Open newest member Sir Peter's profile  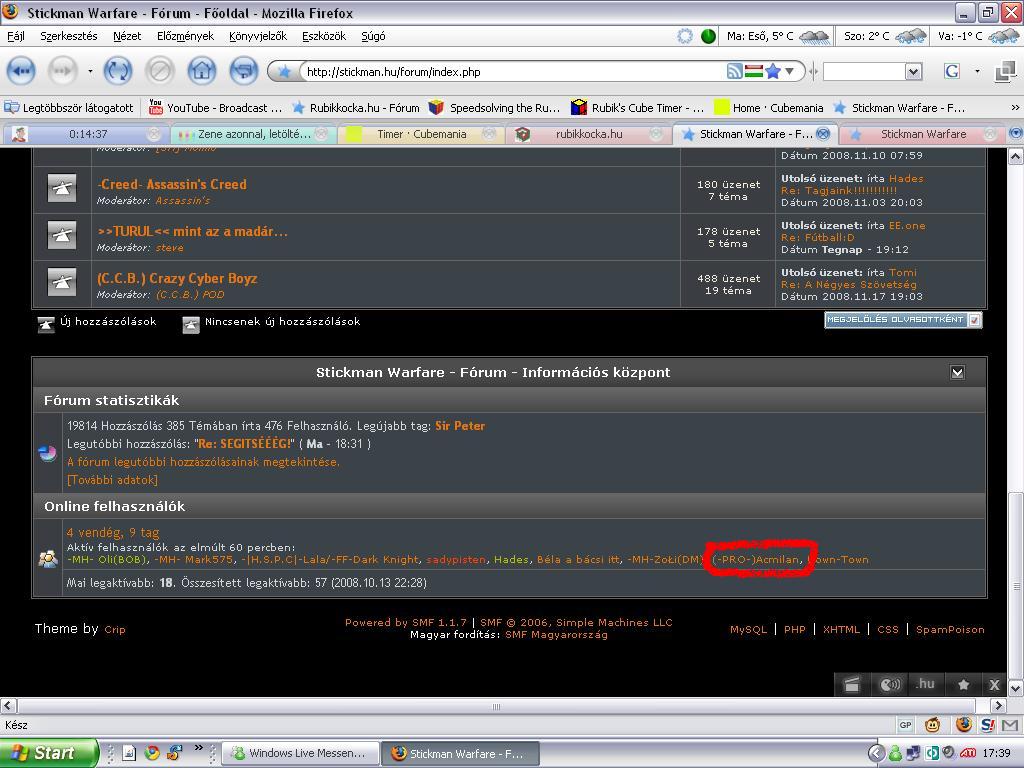click(x=460, y=426)
